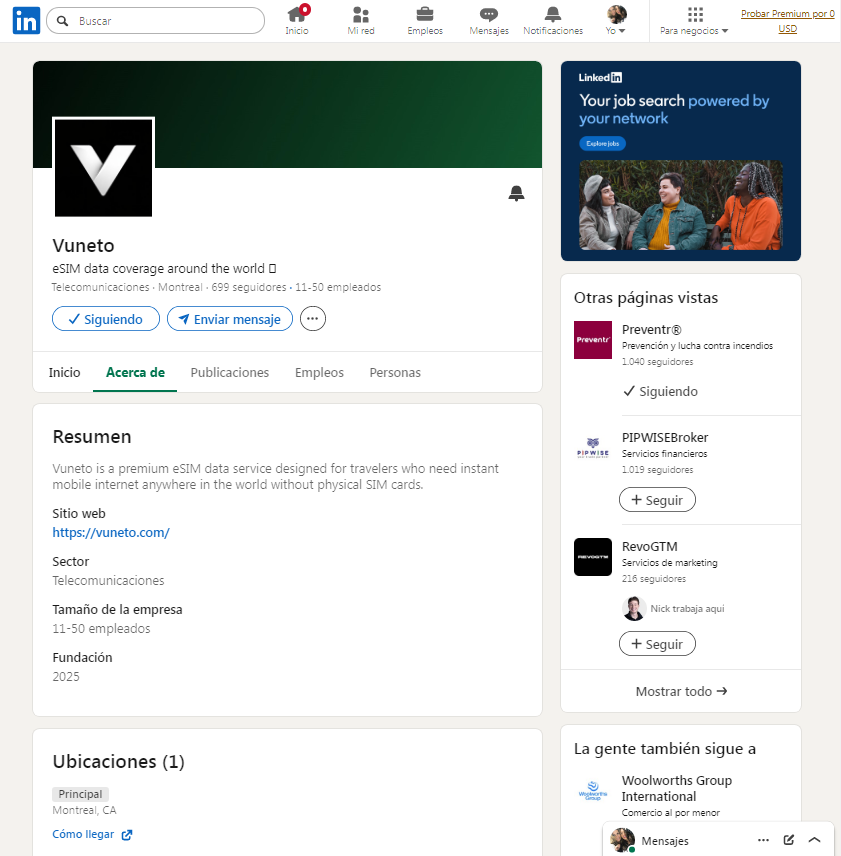
Task: Follow RevoGTM with Seguir button
Action: point(657,644)
